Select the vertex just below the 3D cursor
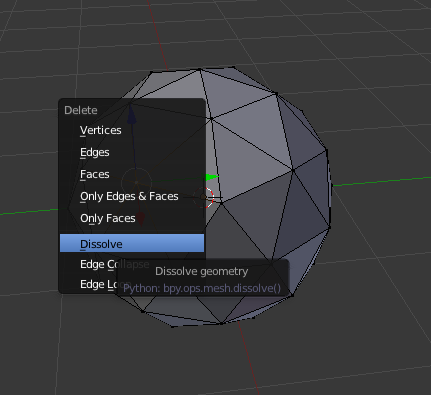Screen dimensions: 431x395 (x=221, y=203)
